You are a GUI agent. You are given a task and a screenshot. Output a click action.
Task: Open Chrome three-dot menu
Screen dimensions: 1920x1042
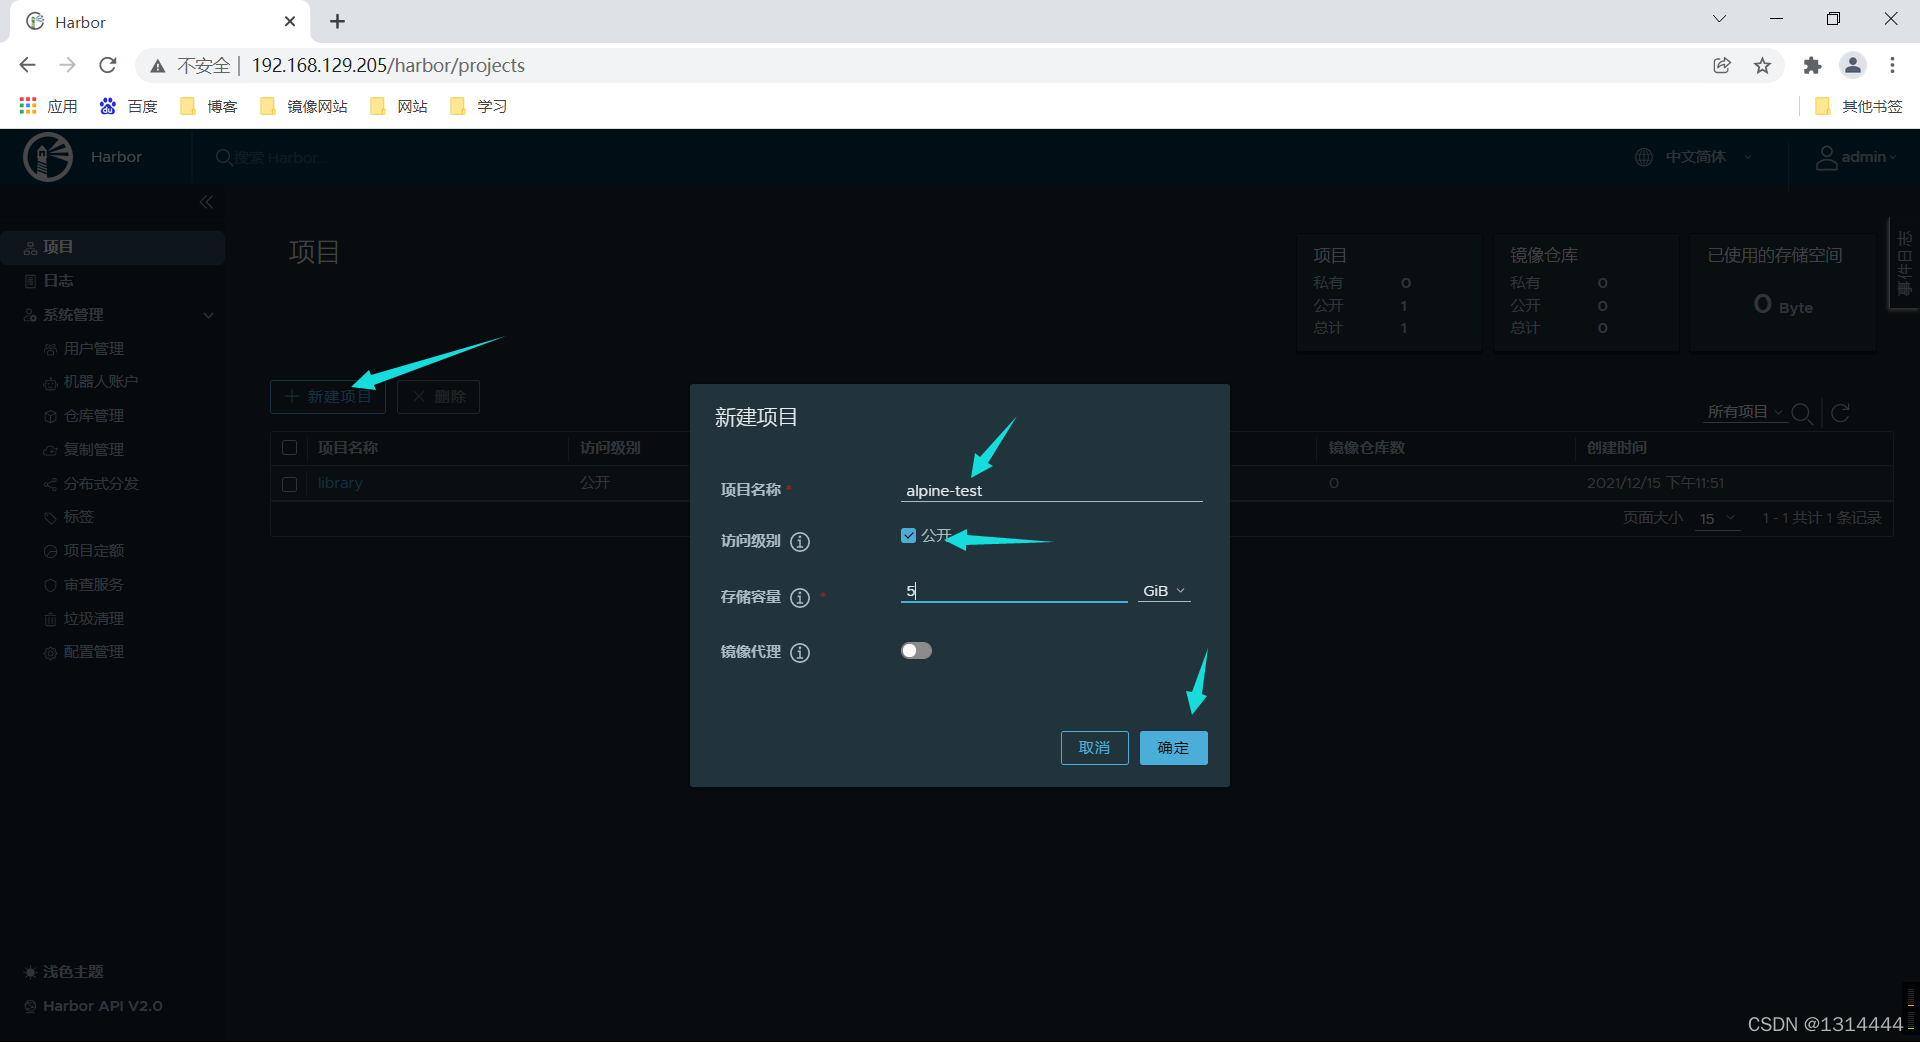tap(1892, 65)
